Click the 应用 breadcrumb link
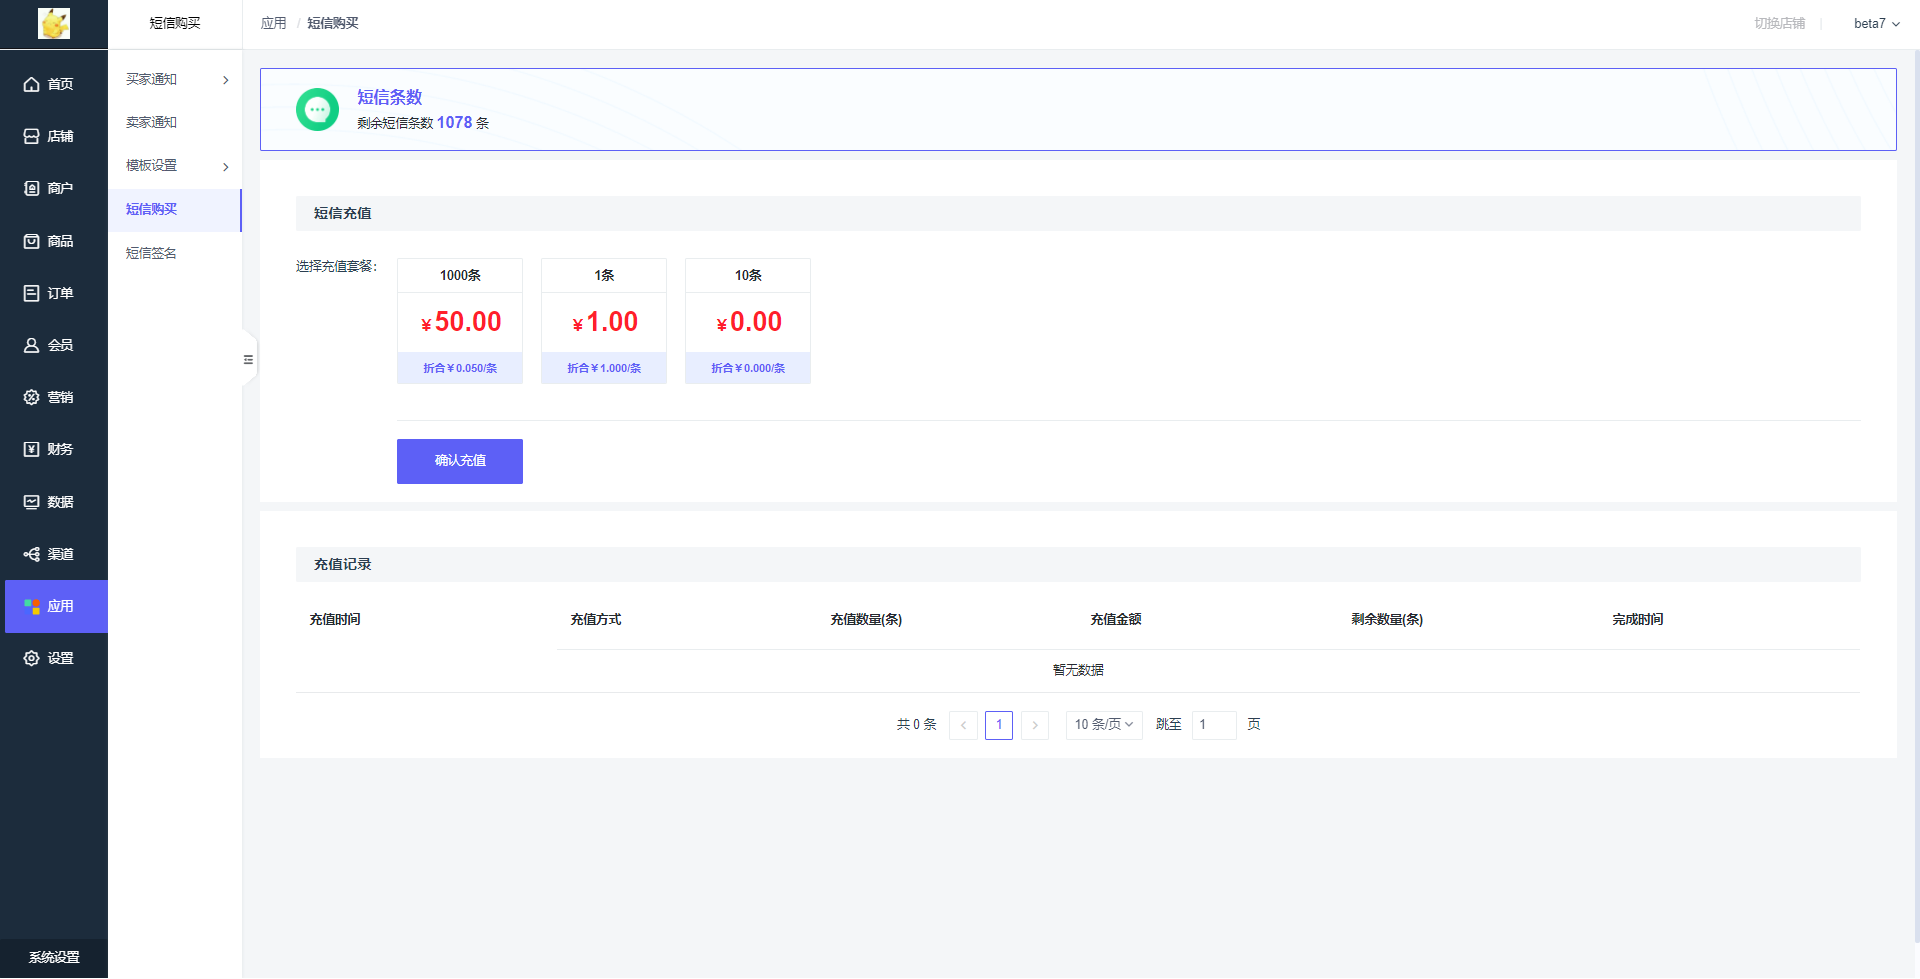Viewport: 1920px width, 979px height. tap(273, 23)
